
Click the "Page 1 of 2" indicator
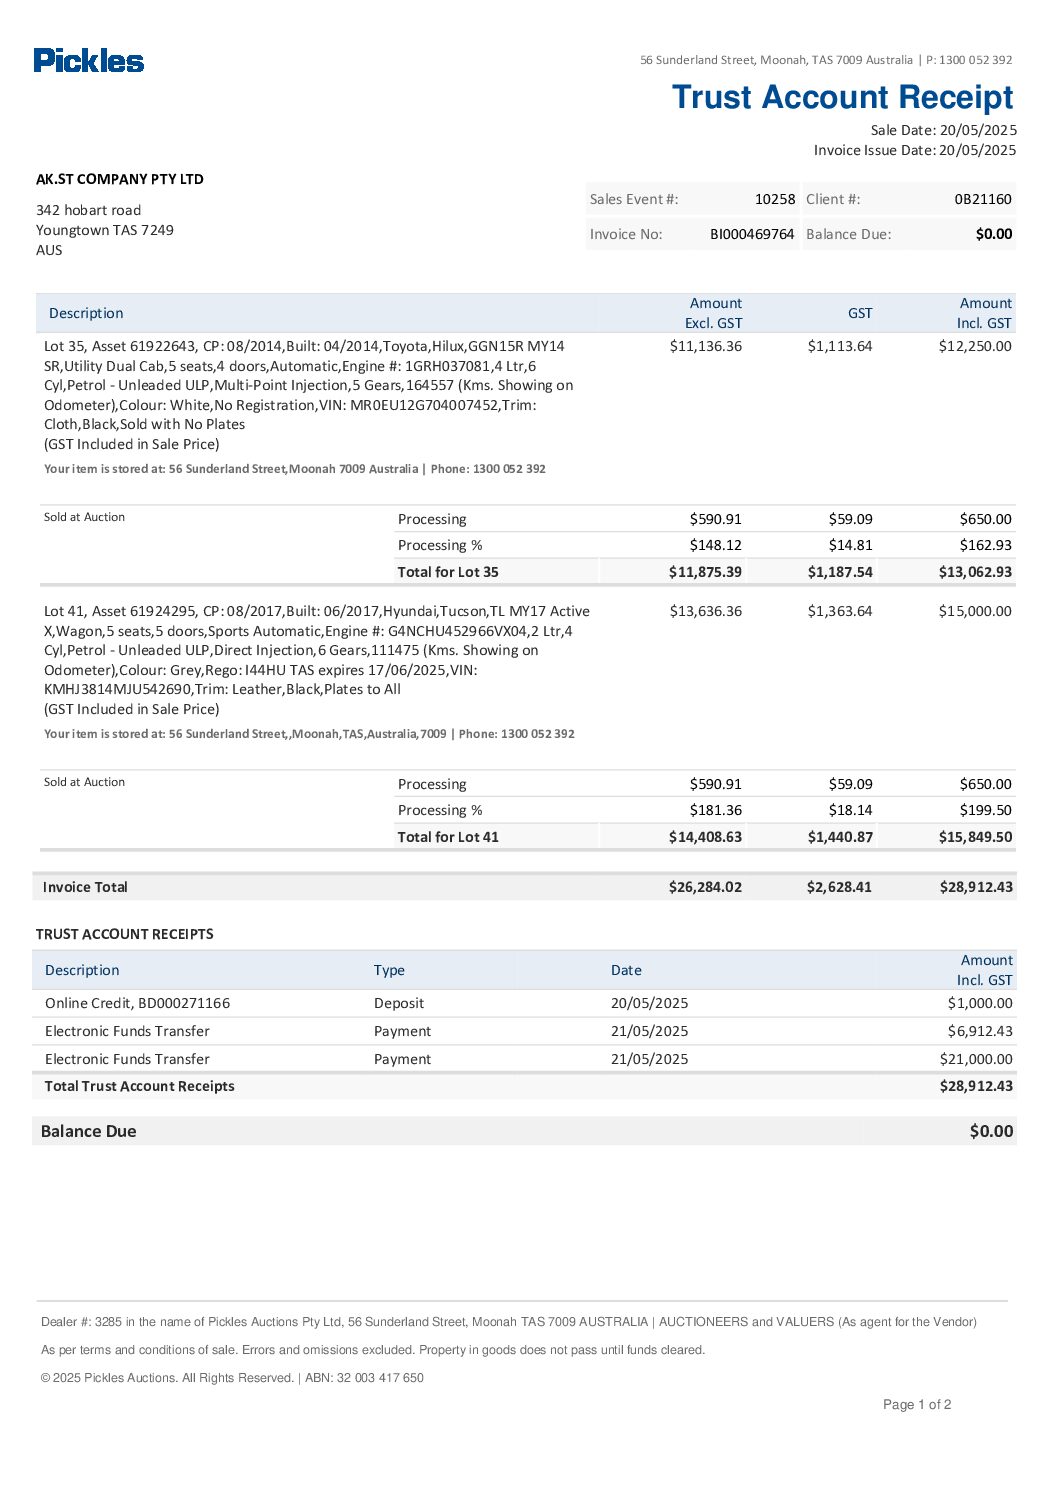click(x=917, y=1405)
